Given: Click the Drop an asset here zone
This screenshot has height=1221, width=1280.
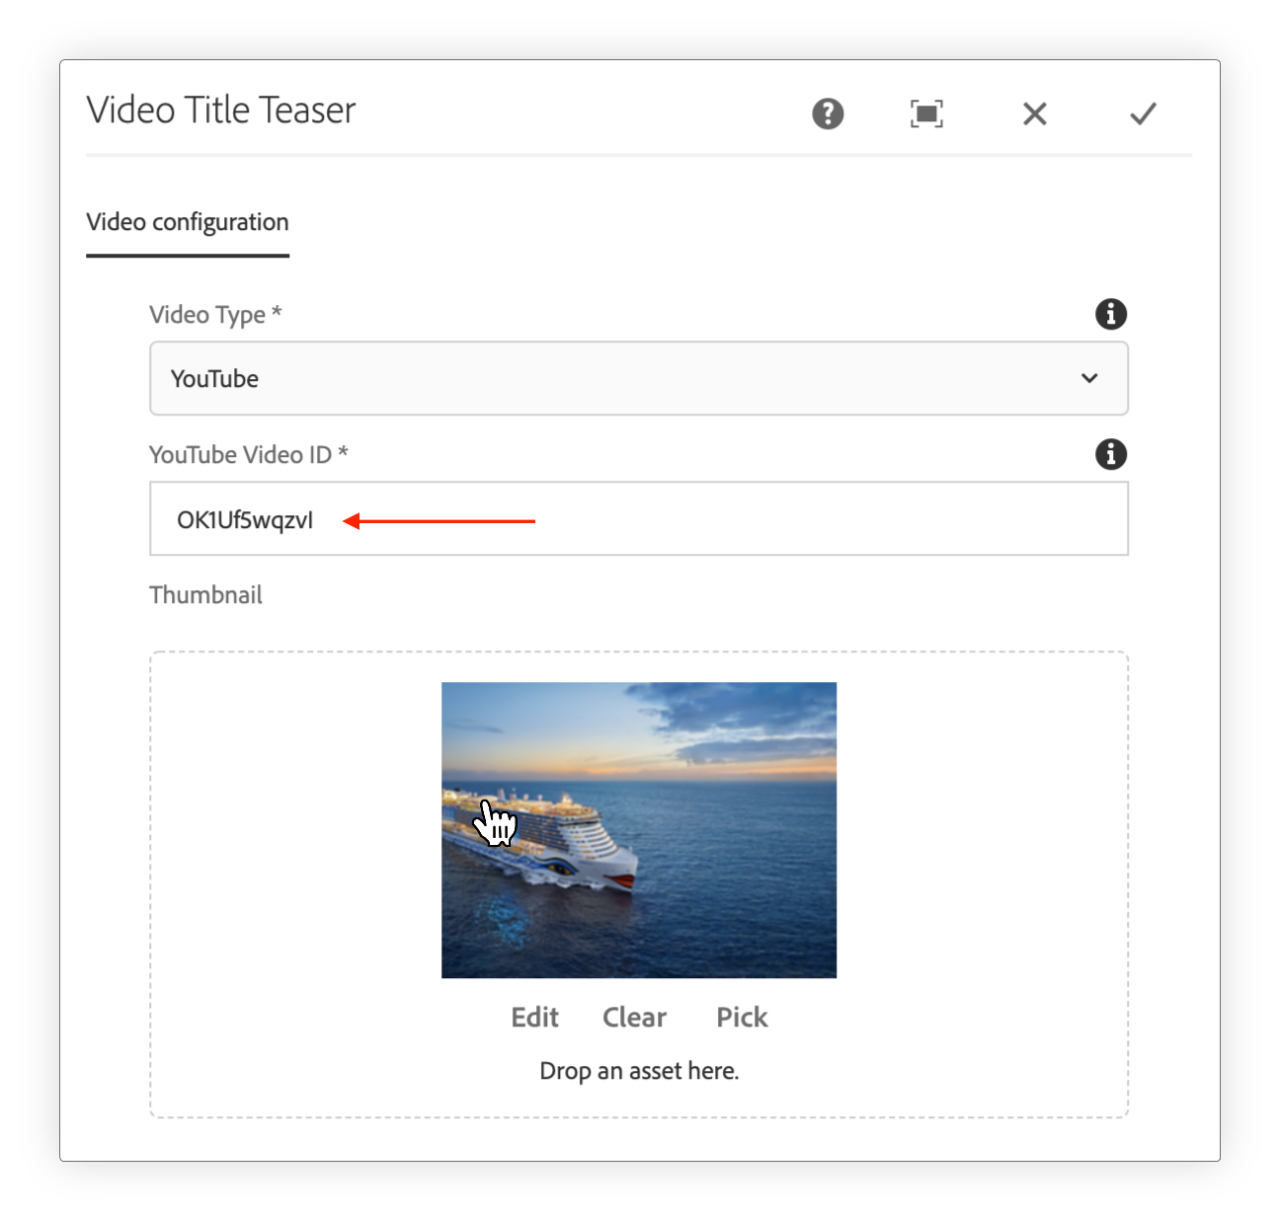Looking at the screenshot, I should (x=639, y=1070).
